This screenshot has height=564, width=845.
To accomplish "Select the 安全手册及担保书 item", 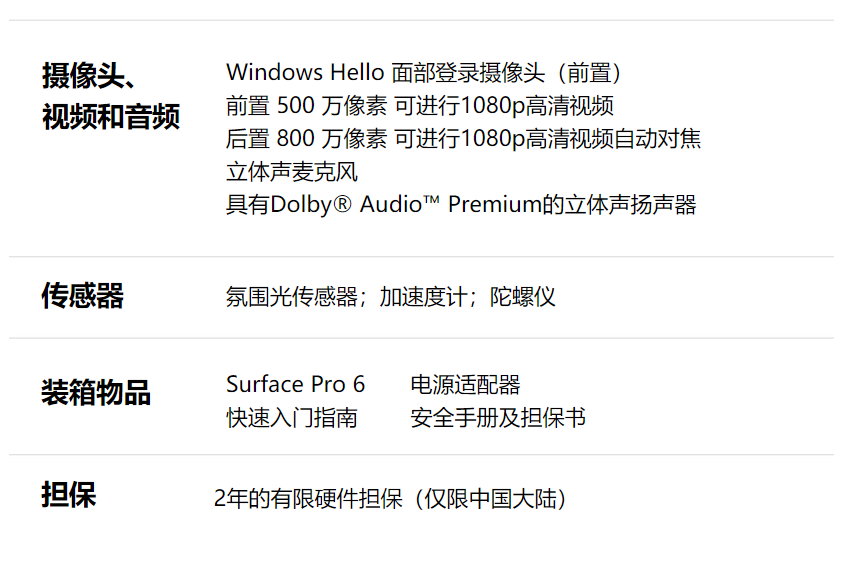I will point(498,417).
